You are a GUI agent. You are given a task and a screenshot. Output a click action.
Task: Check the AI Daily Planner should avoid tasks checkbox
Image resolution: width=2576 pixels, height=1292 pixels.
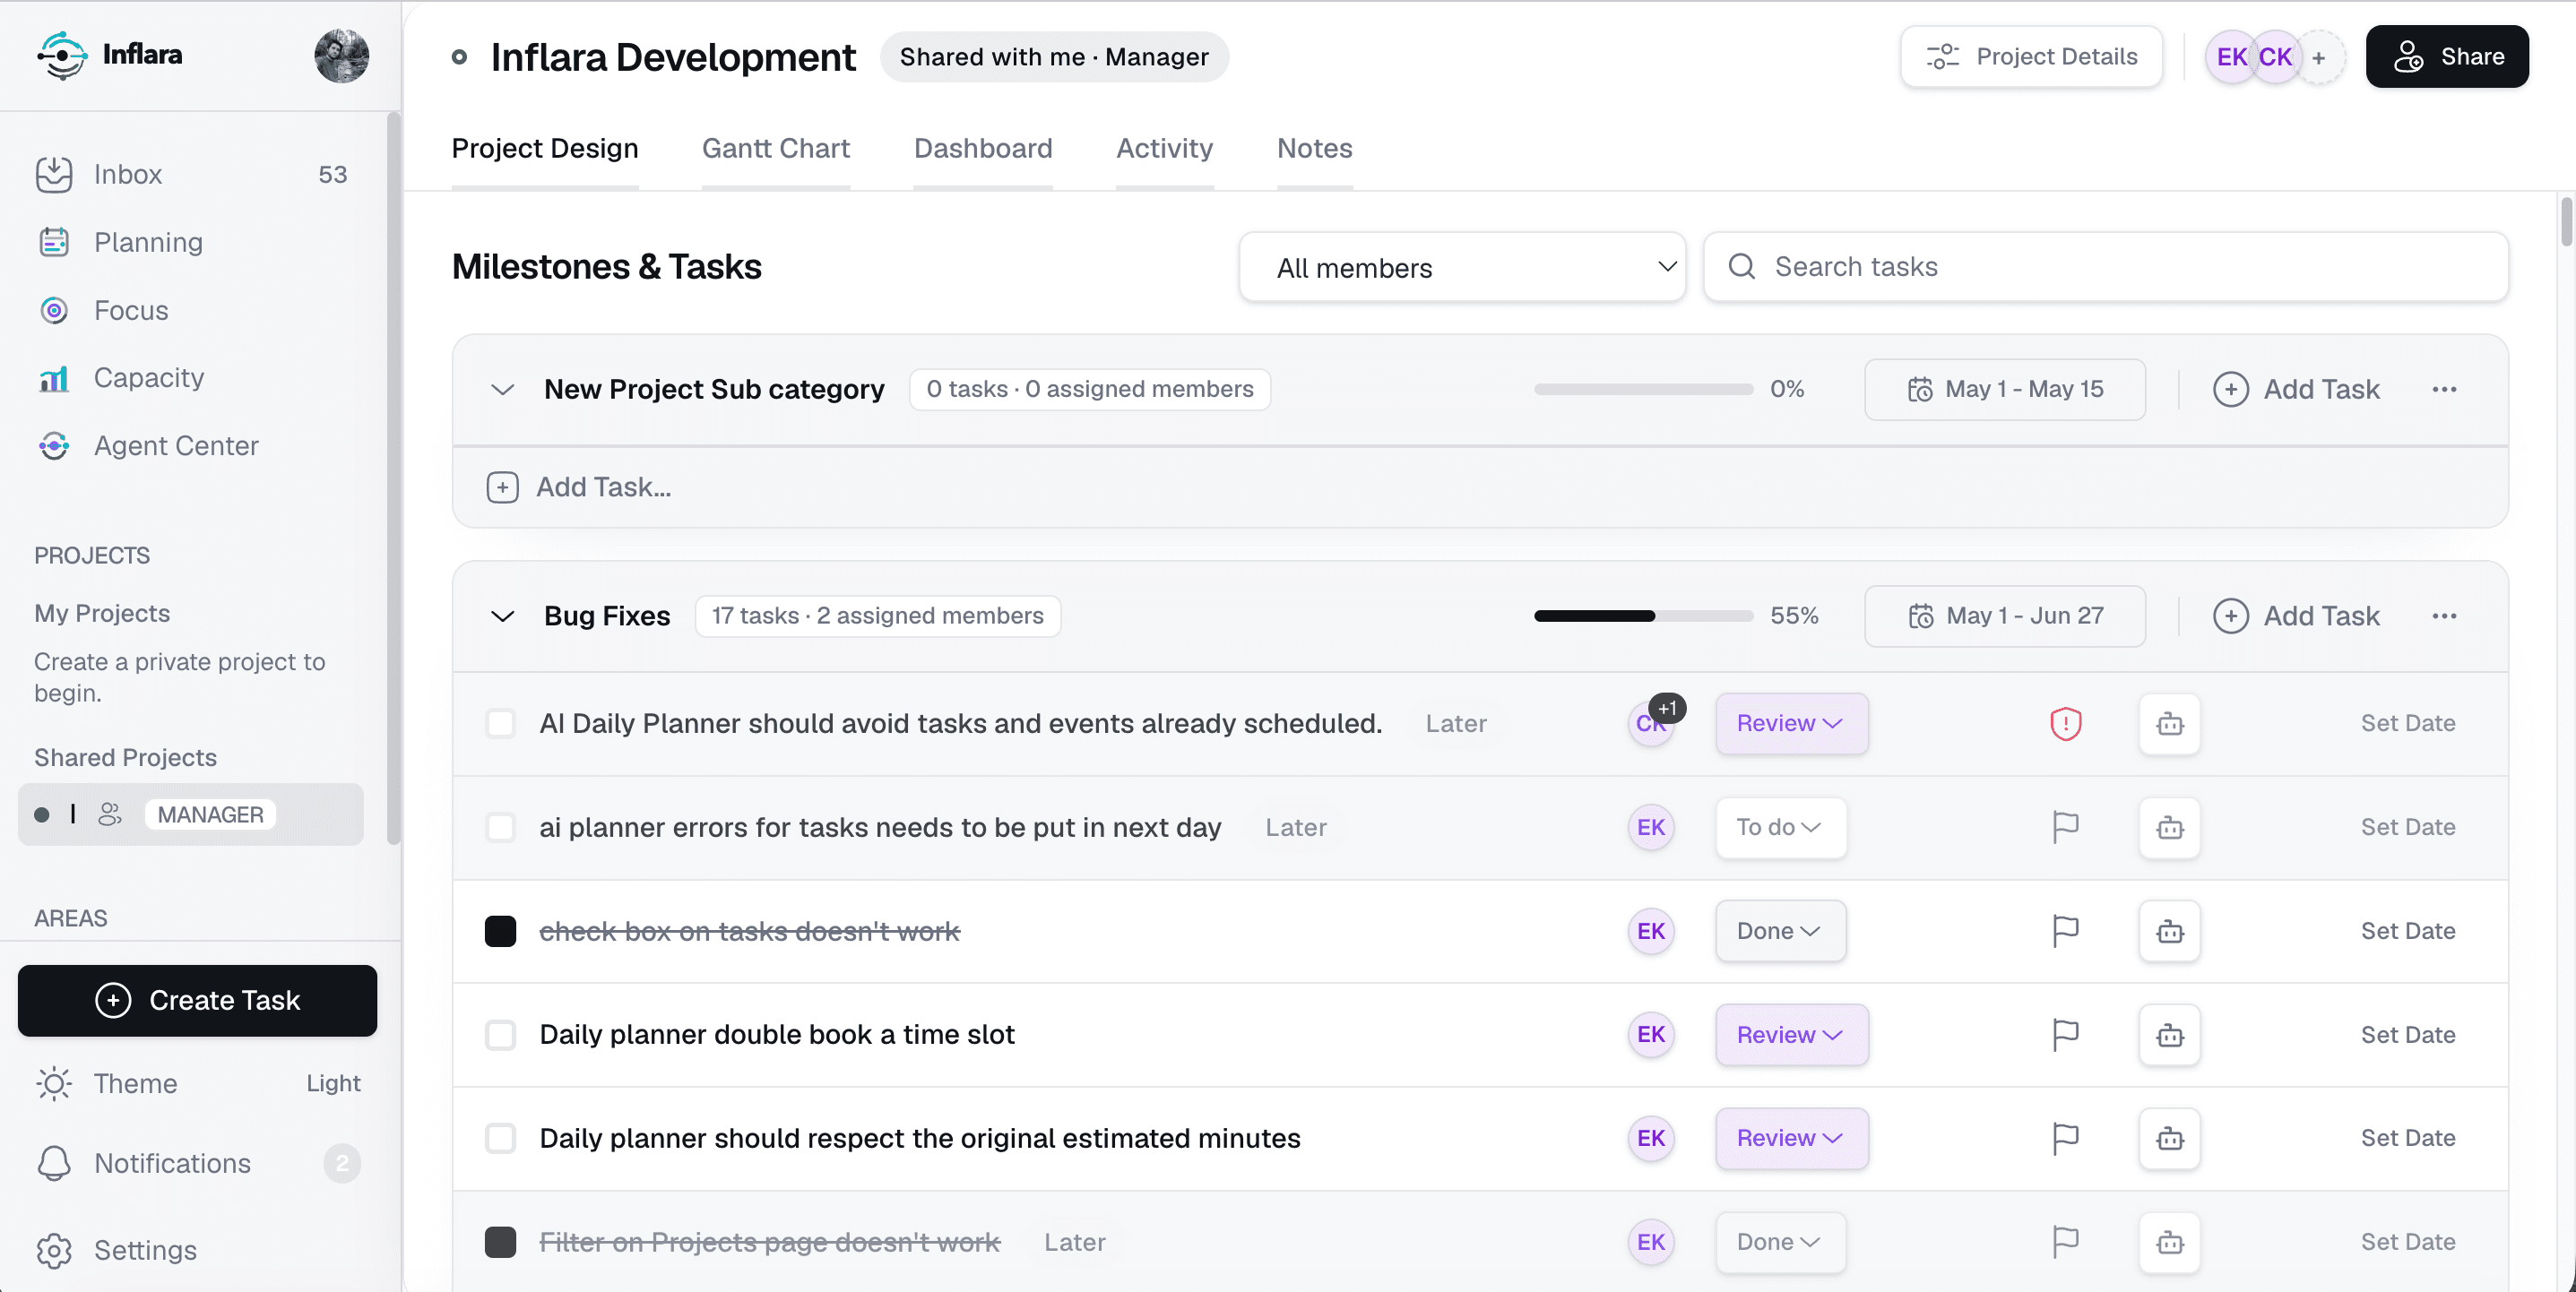[x=500, y=723]
